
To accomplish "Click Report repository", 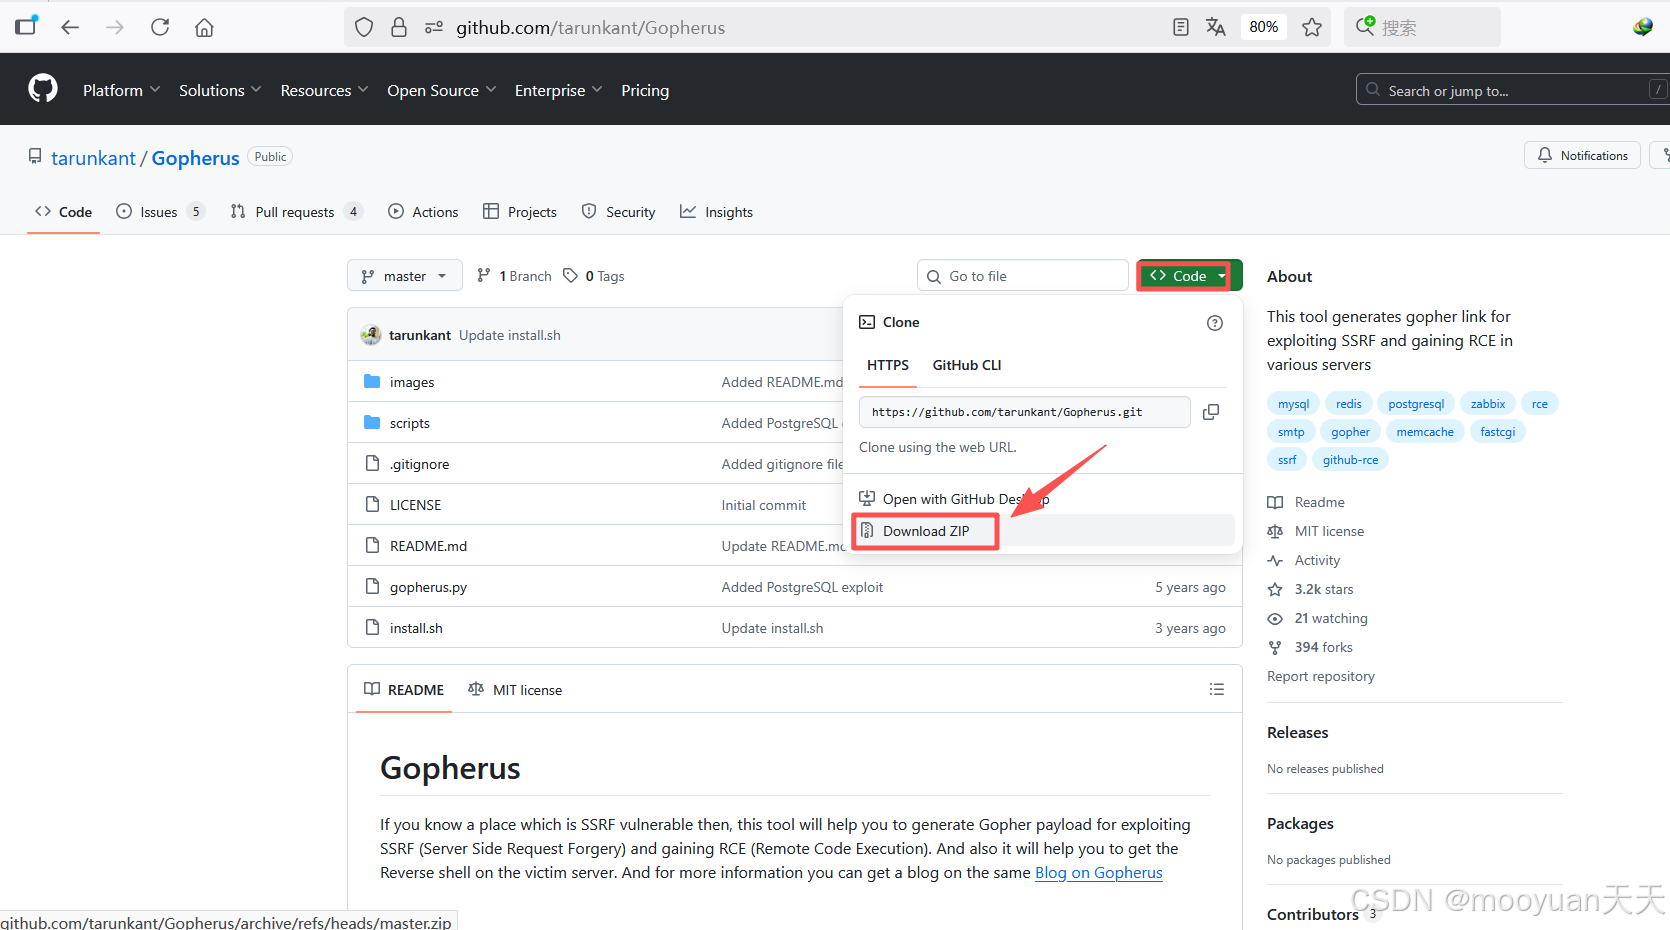I will (x=1321, y=676).
